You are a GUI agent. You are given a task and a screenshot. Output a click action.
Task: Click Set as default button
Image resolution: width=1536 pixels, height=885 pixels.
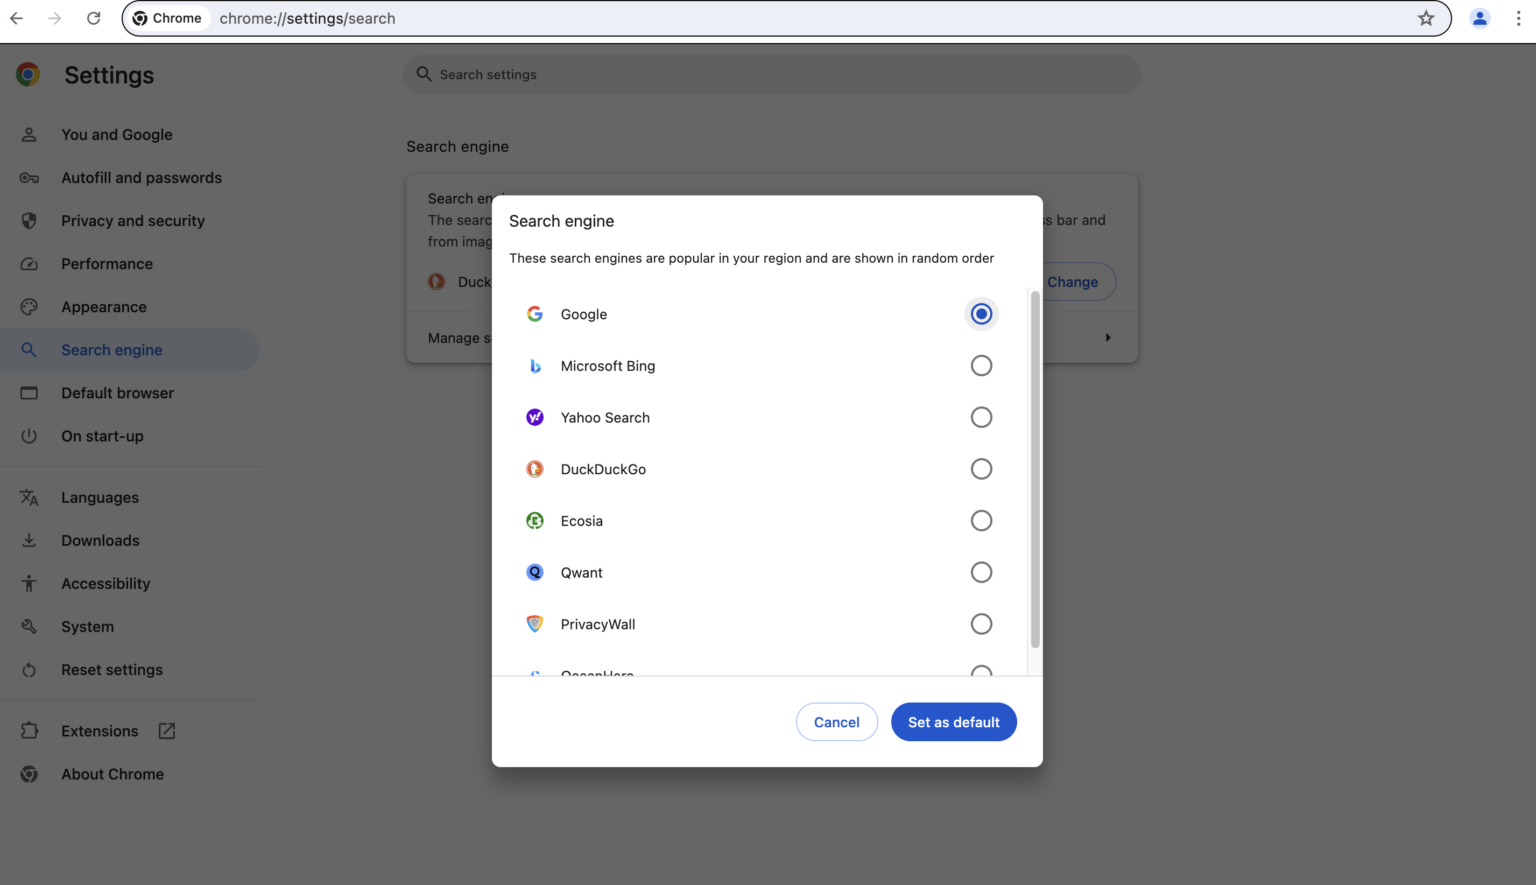pos(954,722)
